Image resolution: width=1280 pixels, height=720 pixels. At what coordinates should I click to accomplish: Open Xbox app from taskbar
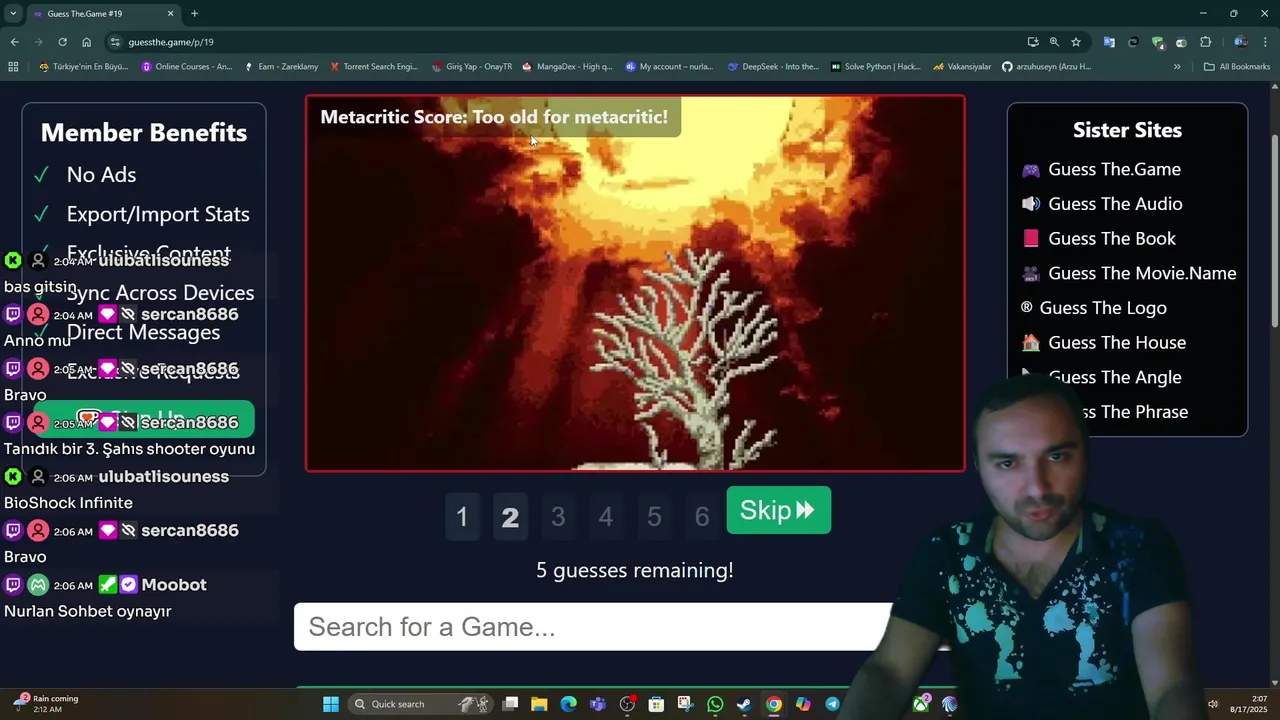(x=920, y=704)
